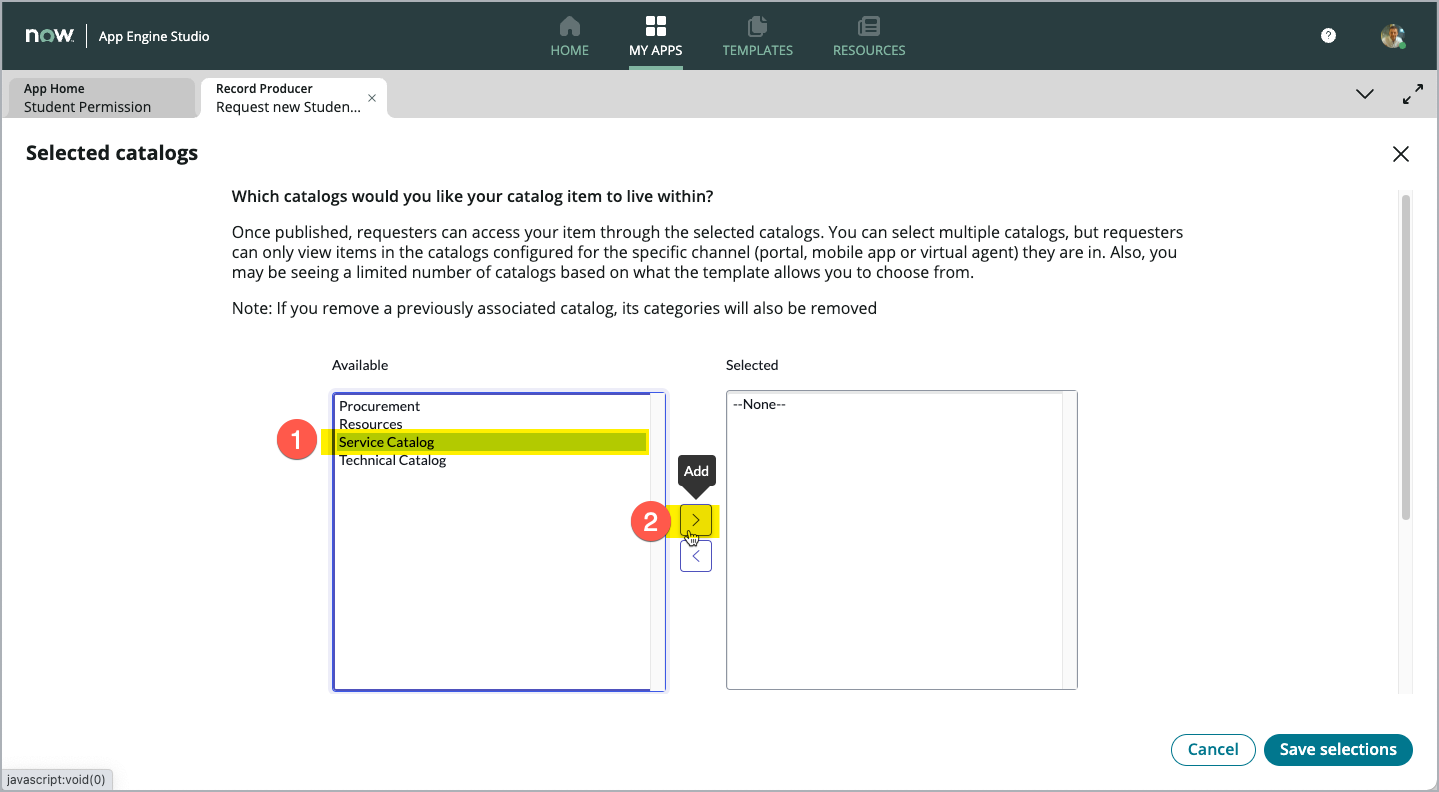
Task: Click the ServiceNow logo
Action: point(49,36)
